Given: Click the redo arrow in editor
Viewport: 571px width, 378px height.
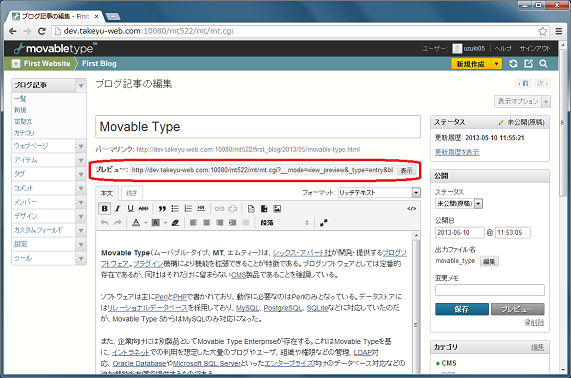Looking at the screenshot, I should click(x=117, y=223).
